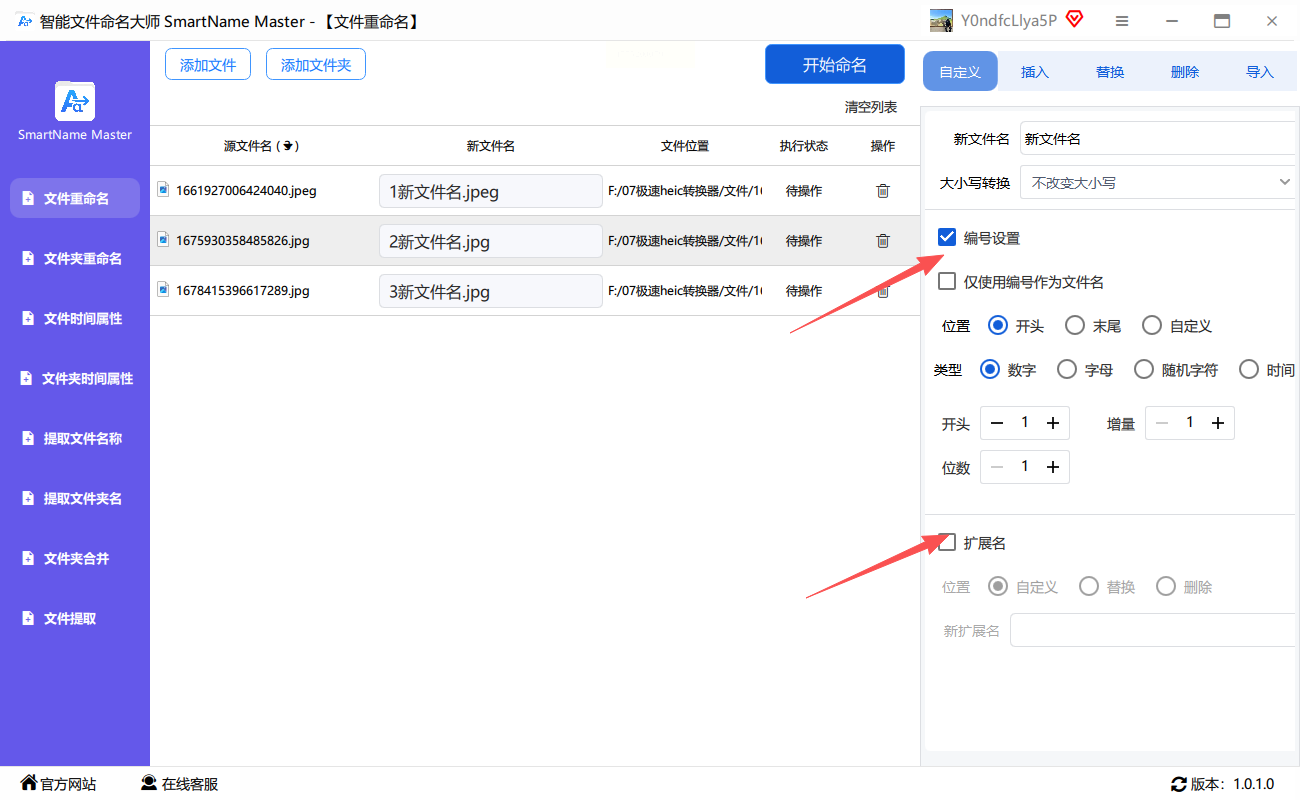The height and width of the screenshot is (800, 1300).
Task: Delete the first file row with trash icon
Action: click(x=882, y=191)
